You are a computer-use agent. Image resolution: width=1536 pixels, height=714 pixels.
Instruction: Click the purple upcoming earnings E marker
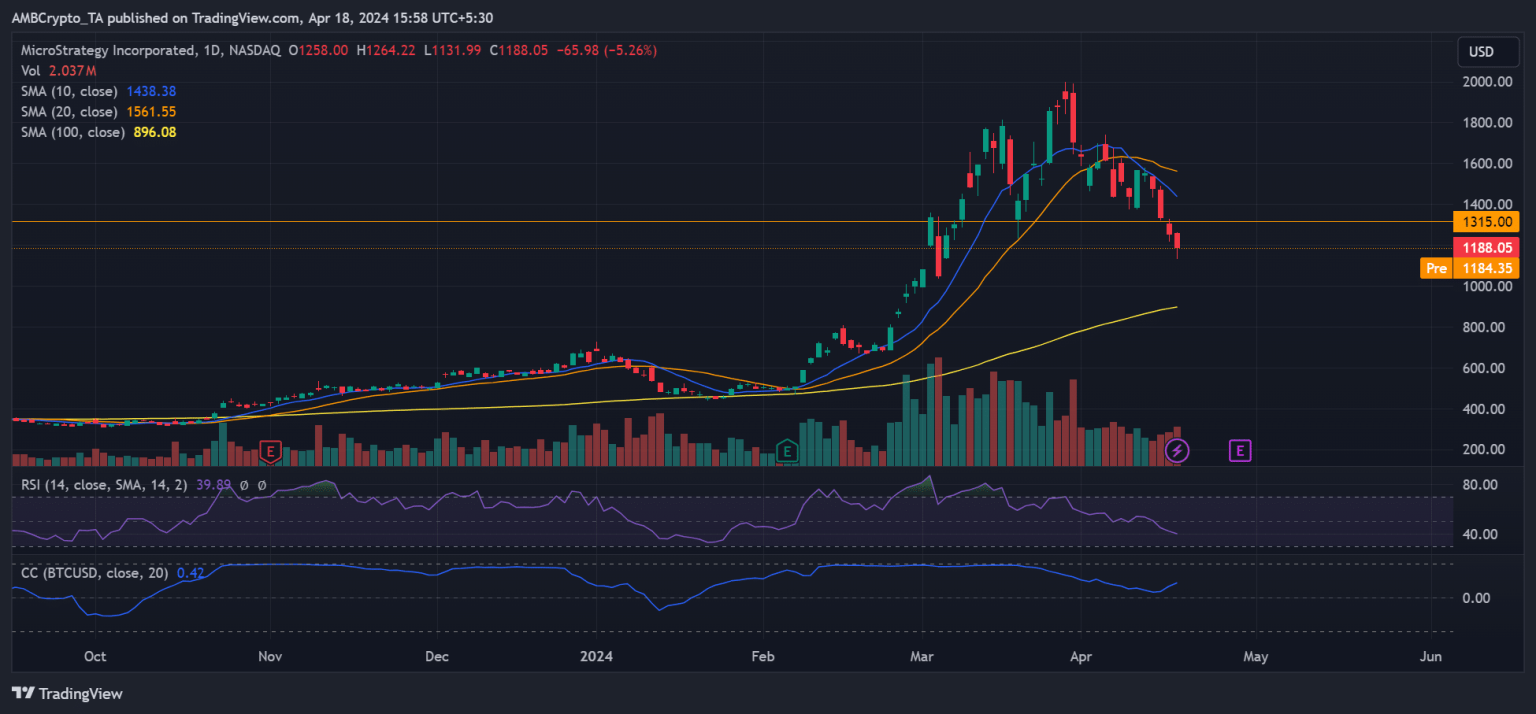click(x=1240, y=451)
